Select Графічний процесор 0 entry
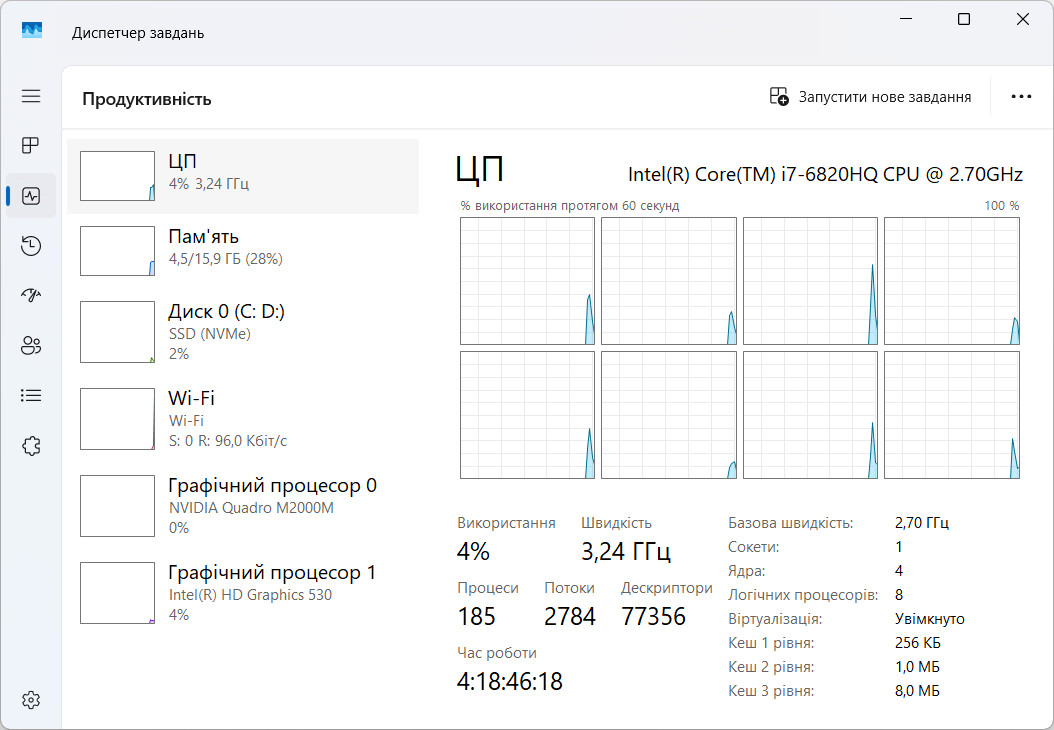 coord(243,506)
